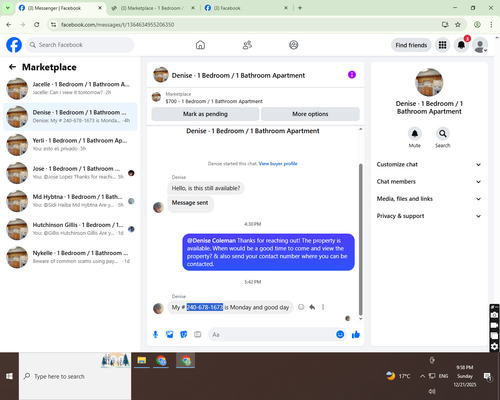Open Yerli's conversation

(70, 145)
